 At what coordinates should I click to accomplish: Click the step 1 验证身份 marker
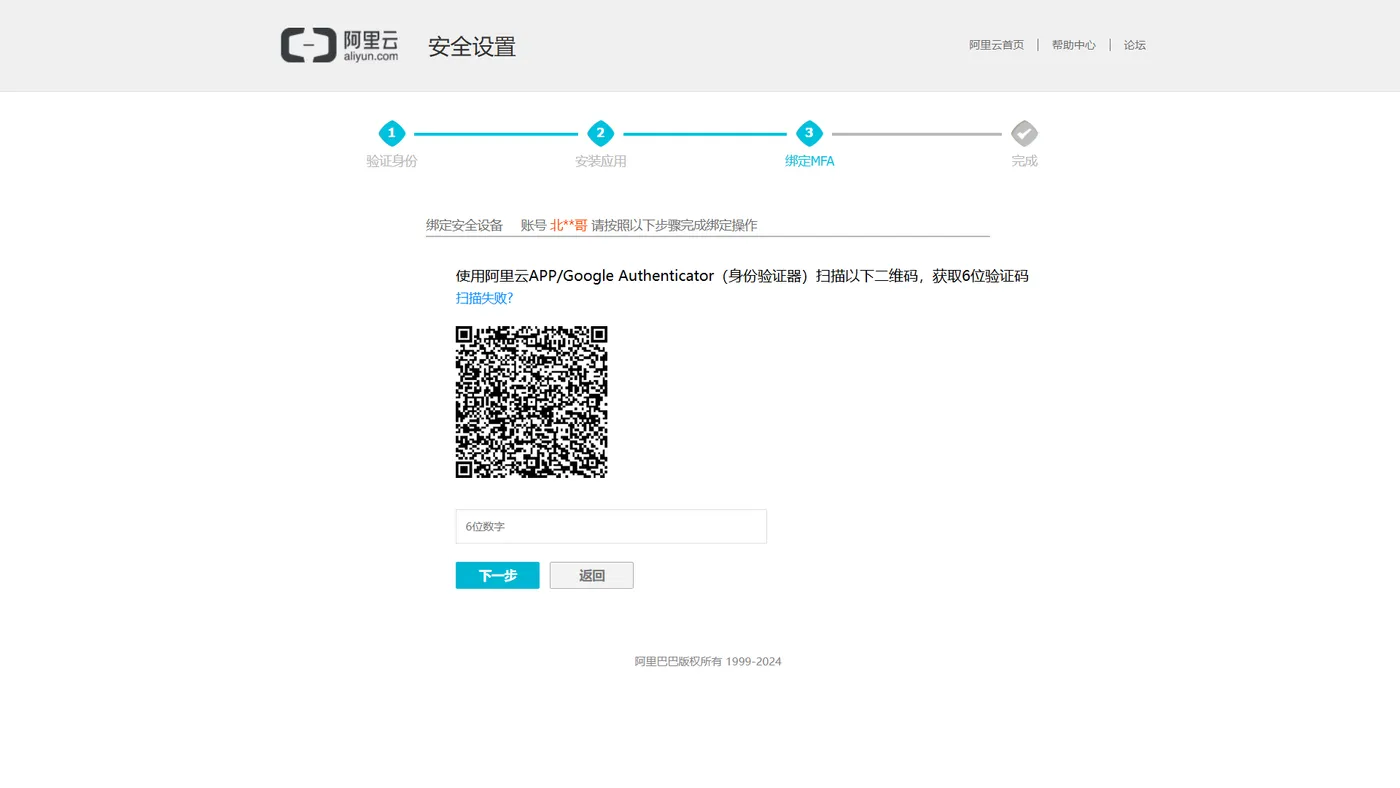click(x=391, y=133)
